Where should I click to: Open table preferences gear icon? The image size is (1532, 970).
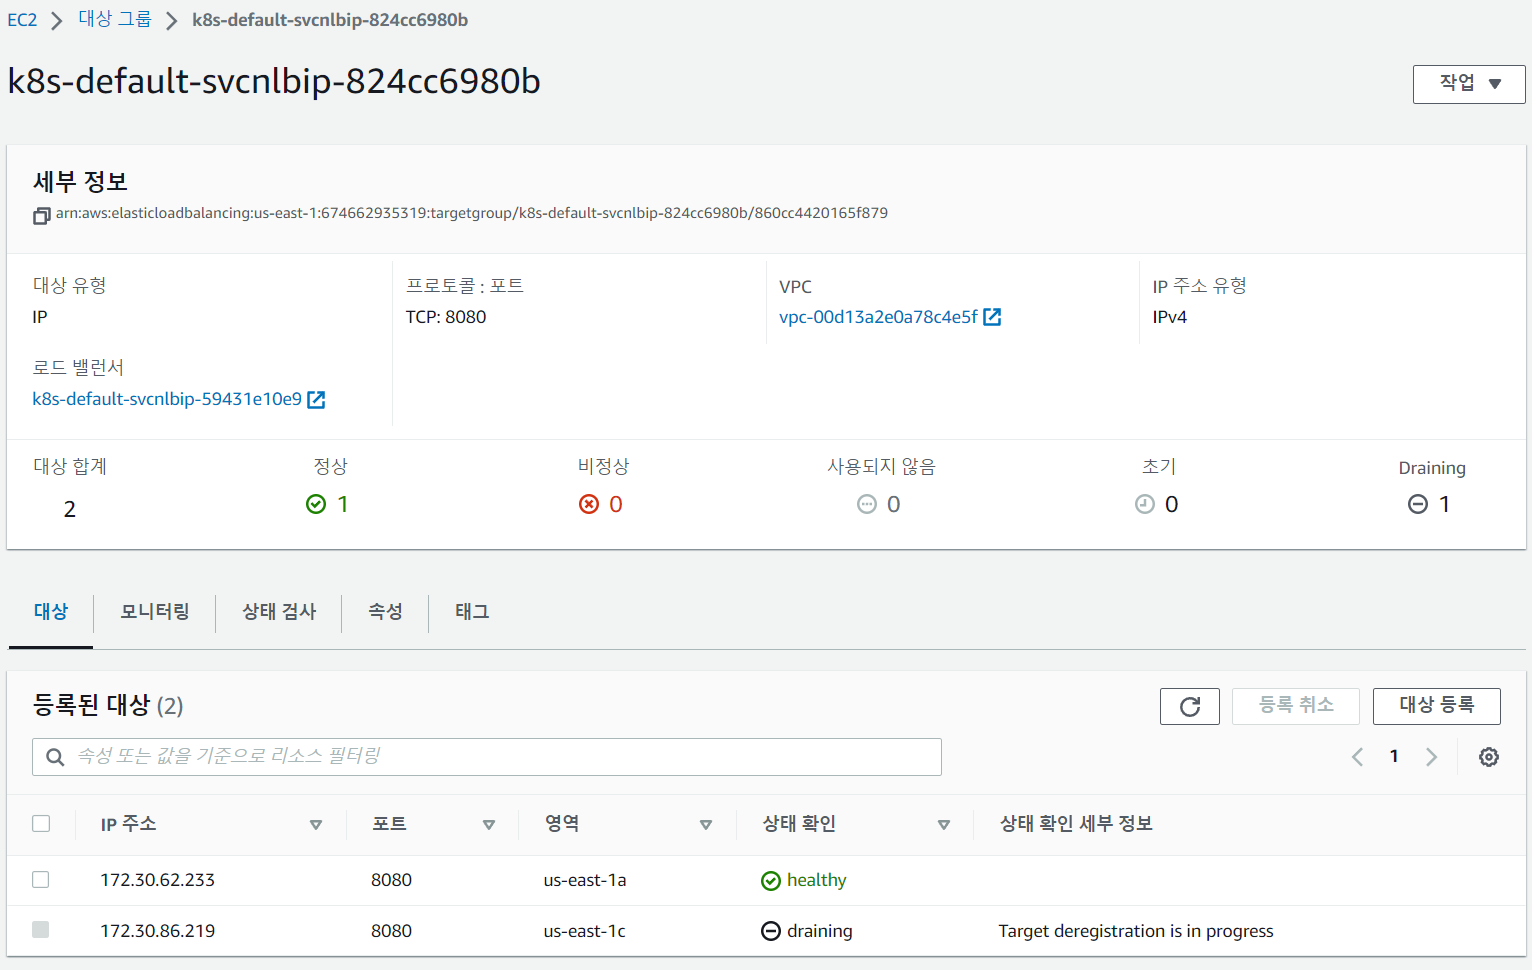tap(1488, 757)
